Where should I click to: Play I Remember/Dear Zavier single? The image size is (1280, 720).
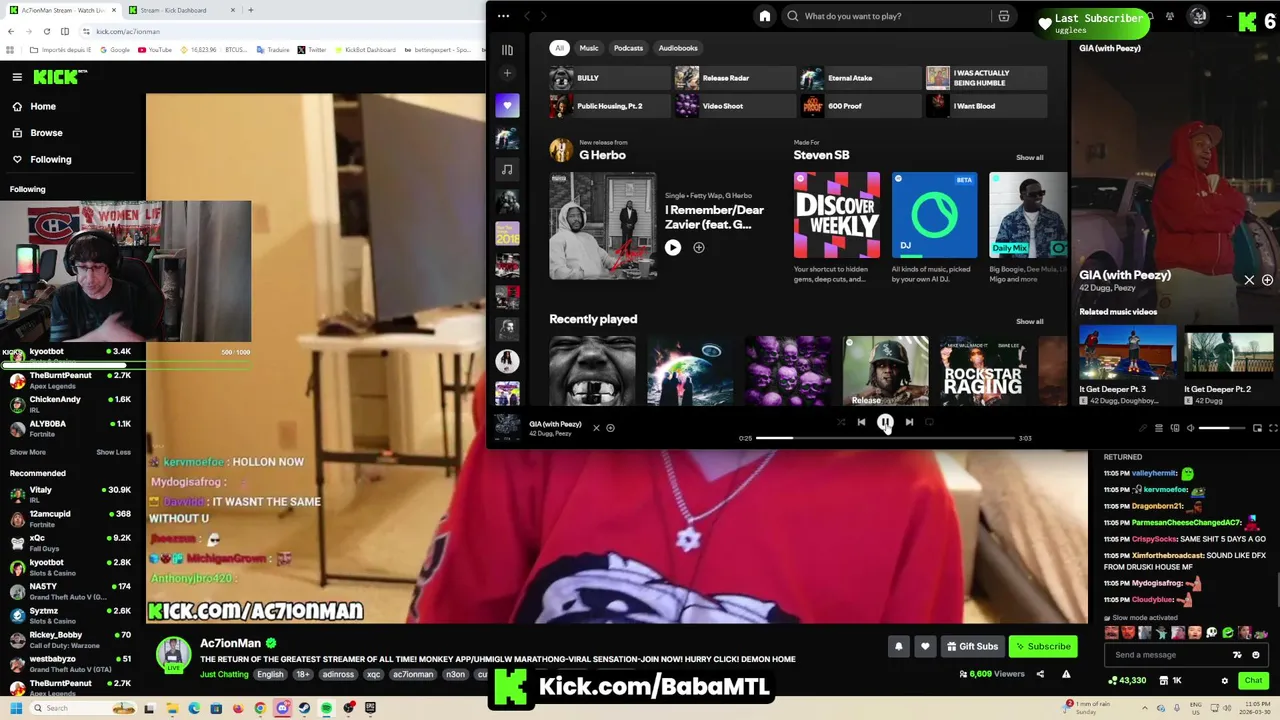673,248
